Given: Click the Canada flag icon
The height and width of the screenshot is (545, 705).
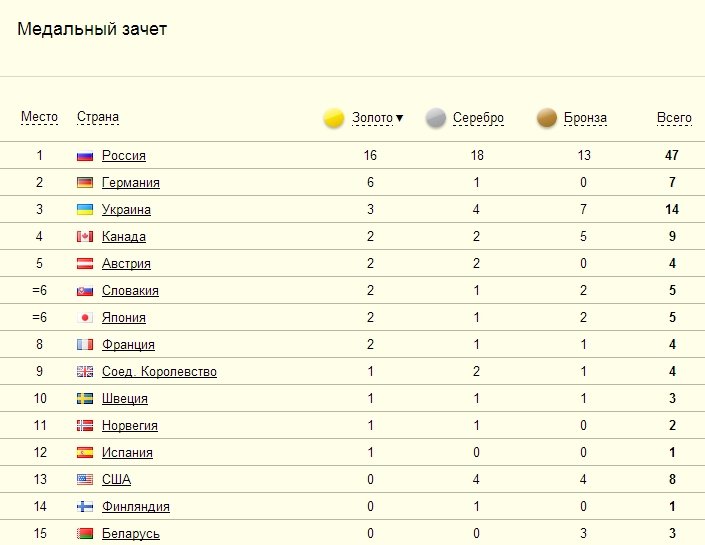Looking at the screenshot, I should pos(85,237).
